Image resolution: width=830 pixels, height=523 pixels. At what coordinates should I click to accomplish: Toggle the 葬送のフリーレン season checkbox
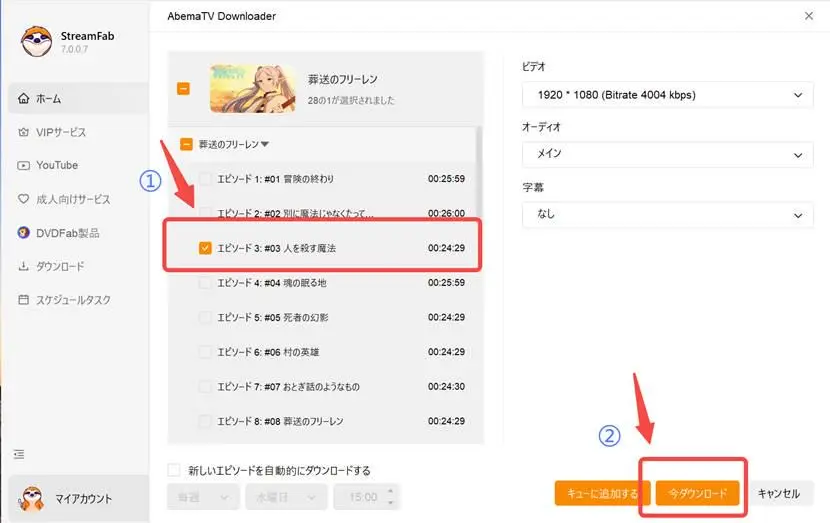coord(186,144)
